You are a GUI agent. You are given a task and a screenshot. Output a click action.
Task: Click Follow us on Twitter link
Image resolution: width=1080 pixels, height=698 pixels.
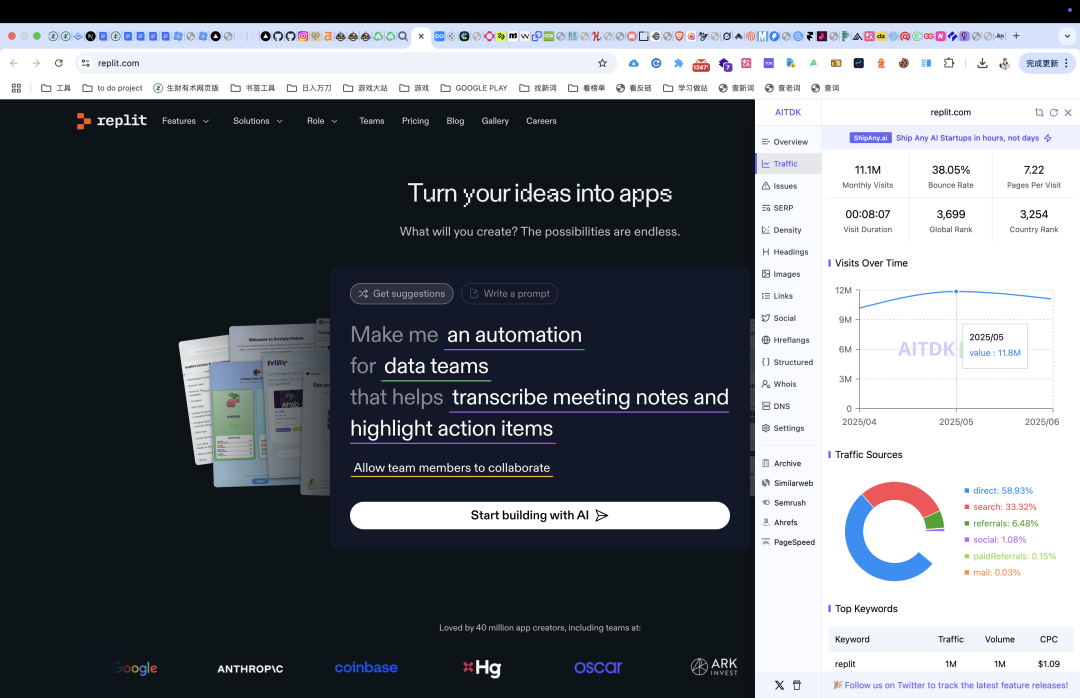tap(951, 686)
